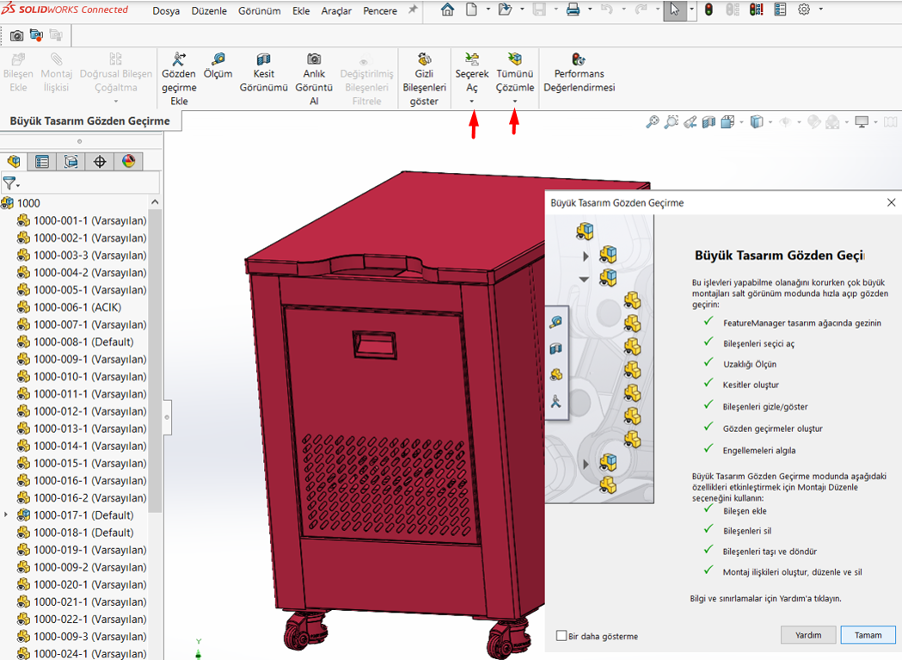Screen dimensions: 902x660
Task: Click the Yardım button
Action: [x=808, y=635]
